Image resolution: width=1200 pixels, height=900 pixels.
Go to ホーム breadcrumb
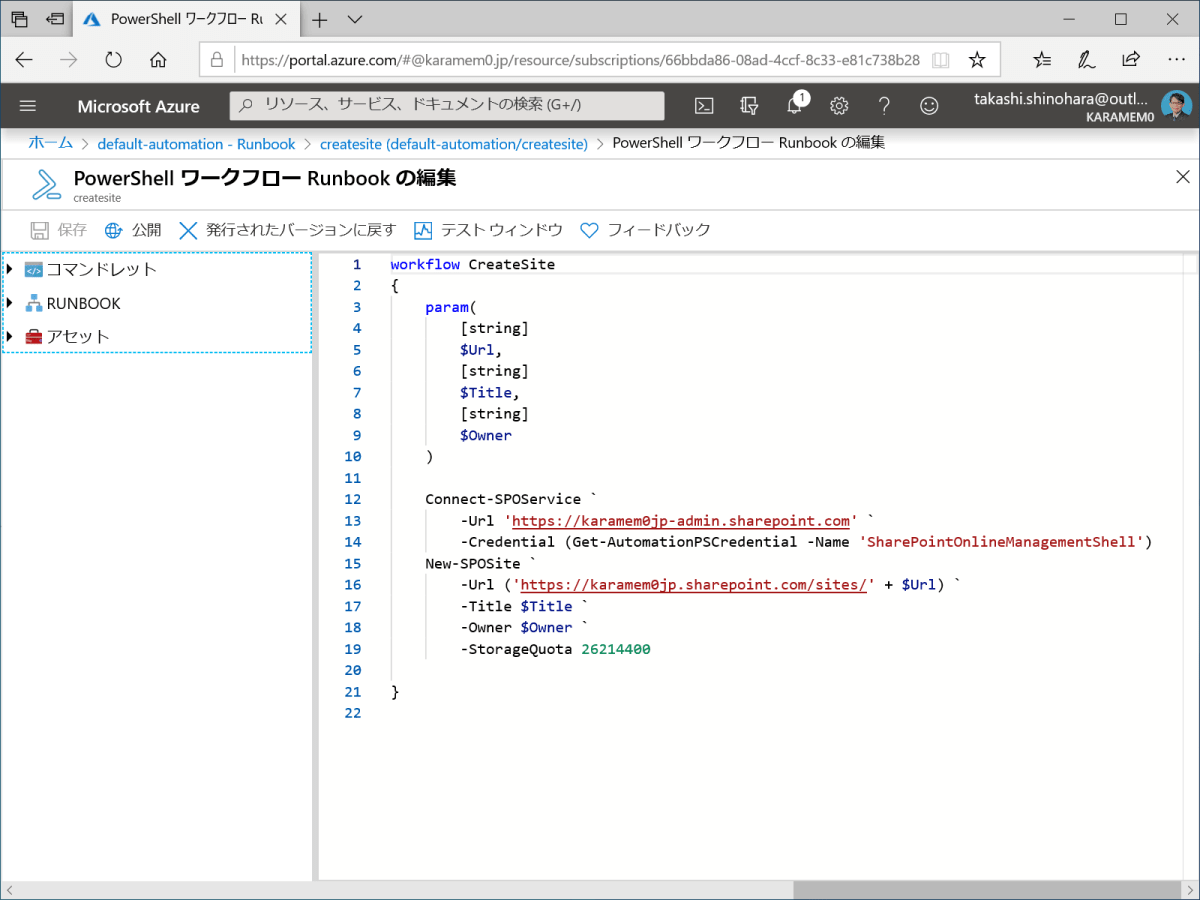pyautogui.click(x=50, y=143)
